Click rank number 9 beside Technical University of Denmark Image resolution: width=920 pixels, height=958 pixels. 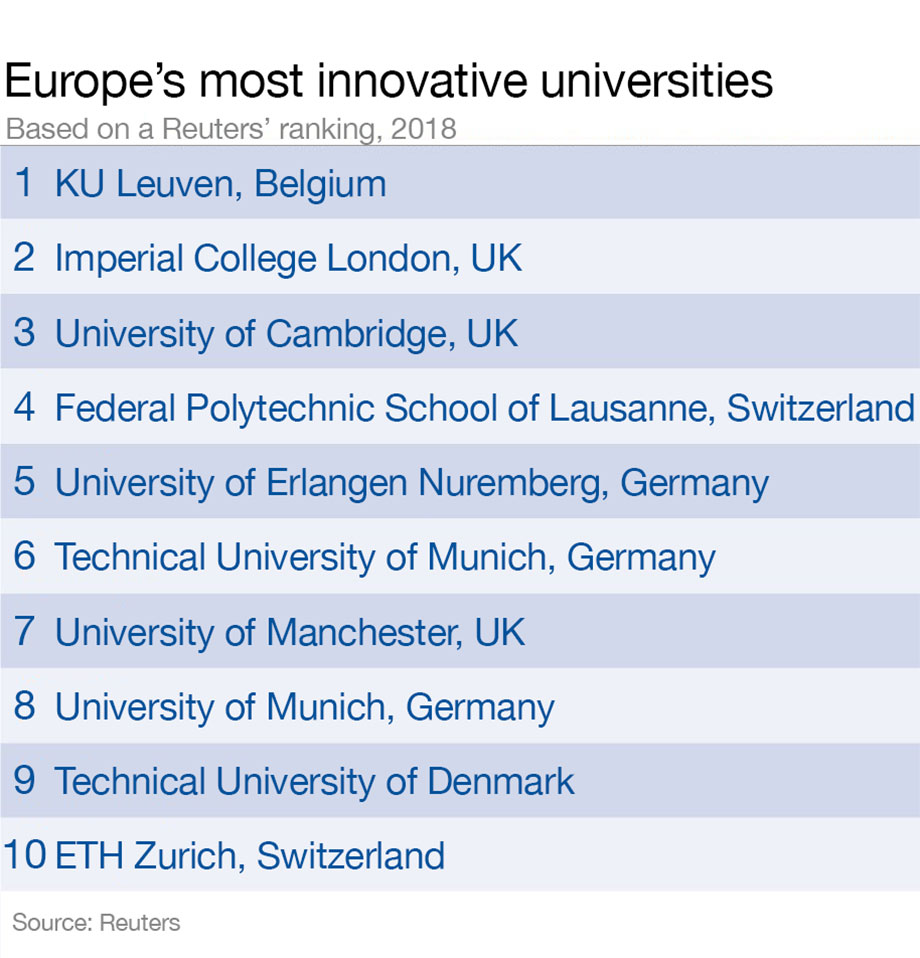tap(24, 781)
